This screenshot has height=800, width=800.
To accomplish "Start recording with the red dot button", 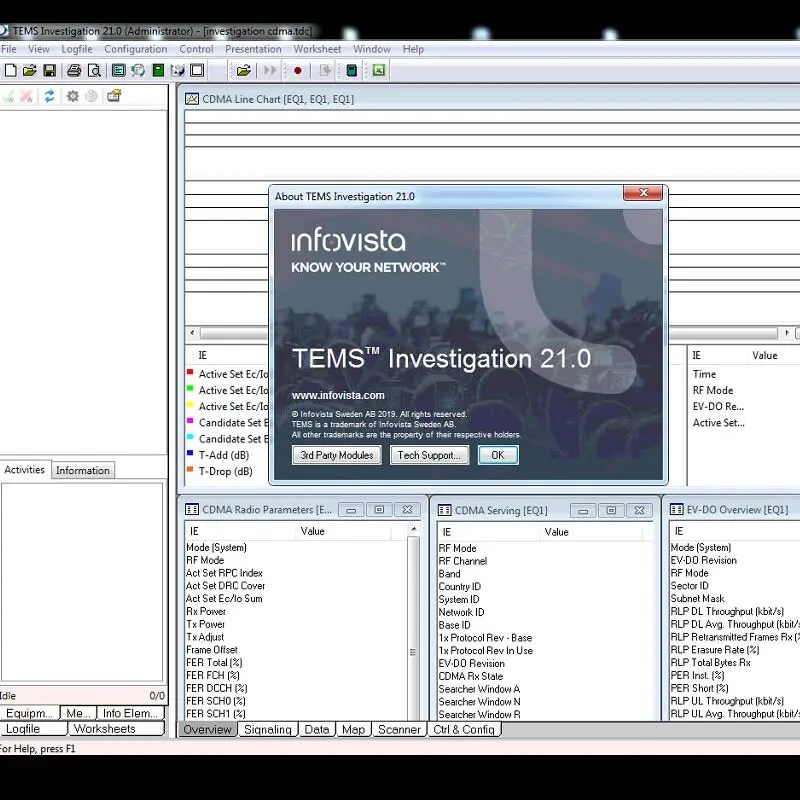I will click(x=298, y=70).
